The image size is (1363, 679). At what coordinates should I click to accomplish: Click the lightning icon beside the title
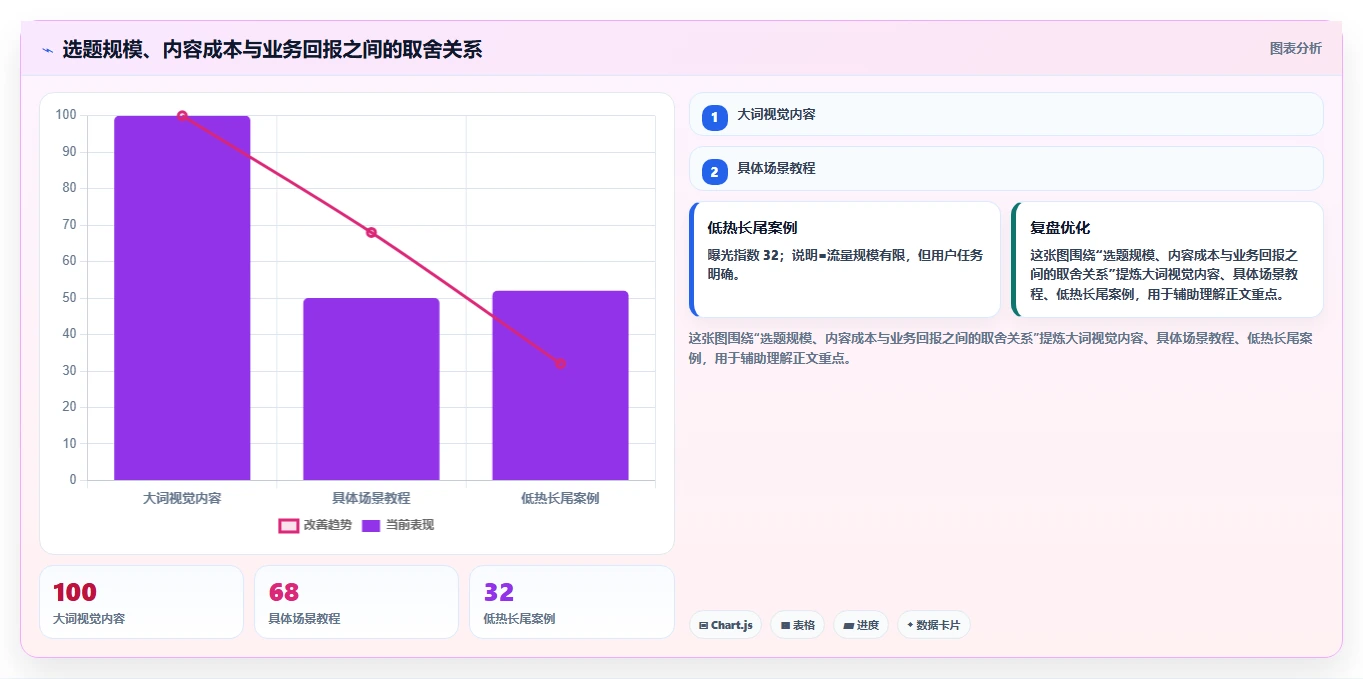click(48, 49)
